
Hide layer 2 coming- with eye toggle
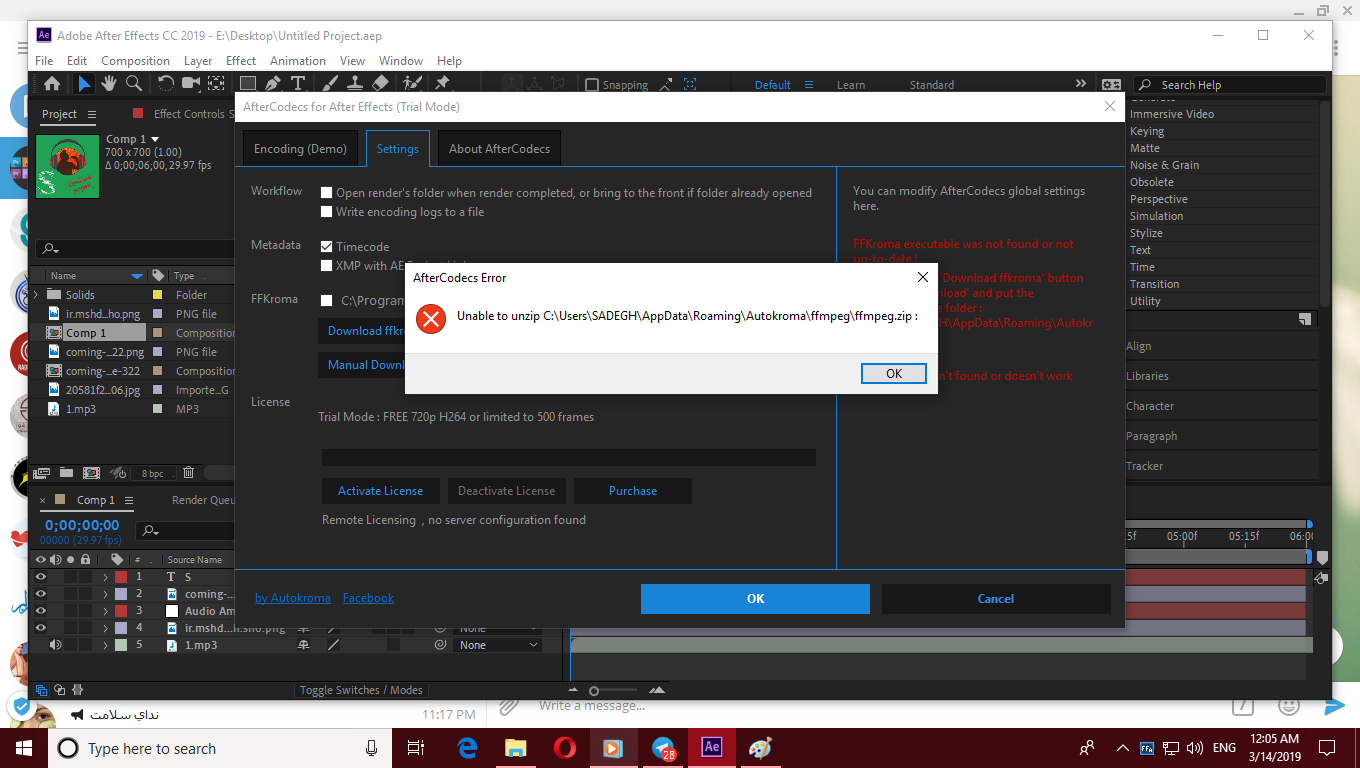point(41,594)
